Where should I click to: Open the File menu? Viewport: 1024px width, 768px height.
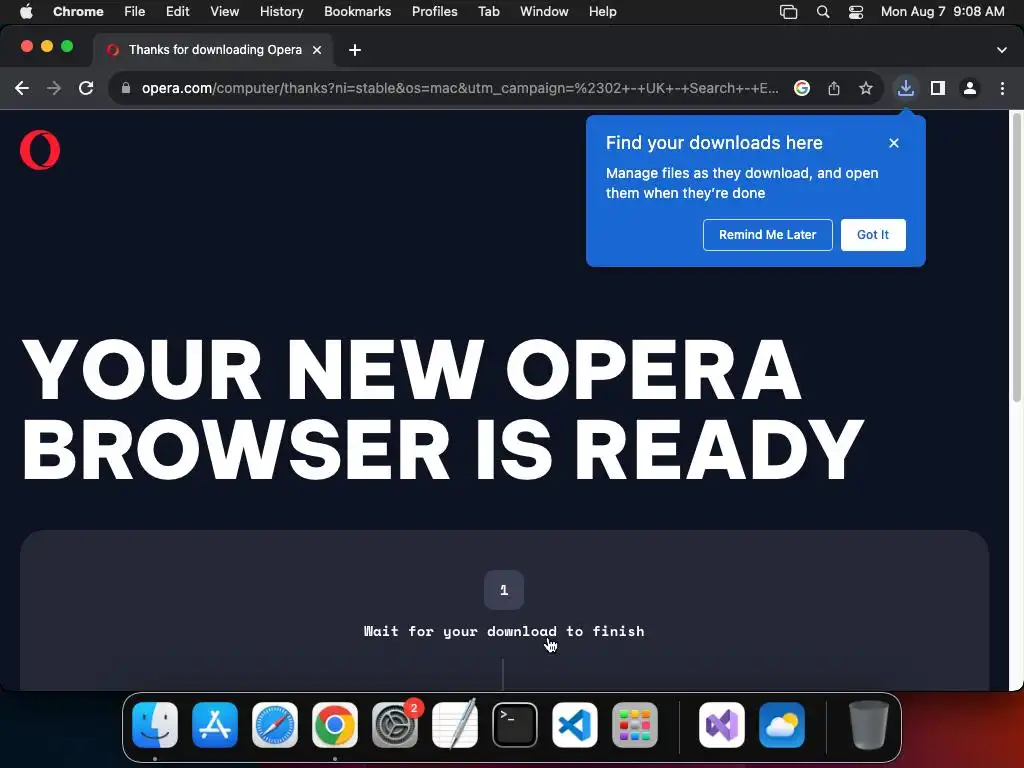coord(135,12)
